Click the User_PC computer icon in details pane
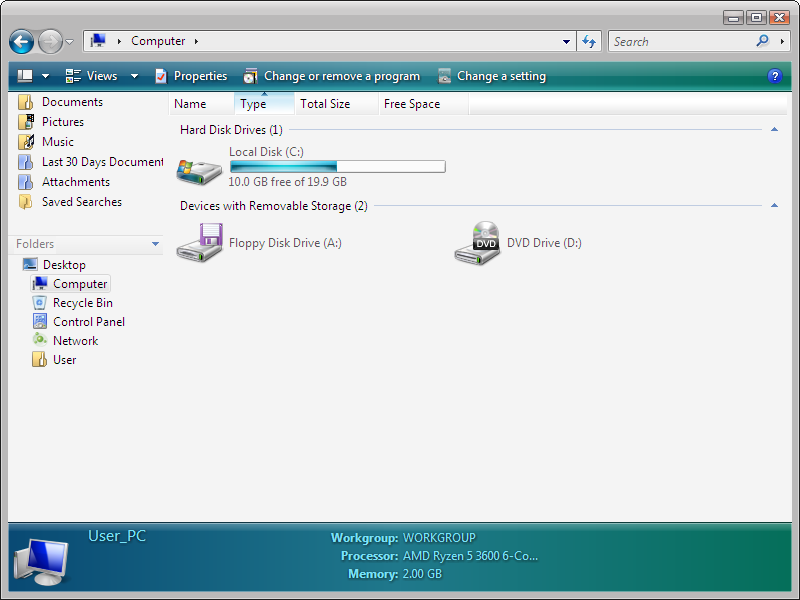The image size is (800, 600). coord(41,561)
